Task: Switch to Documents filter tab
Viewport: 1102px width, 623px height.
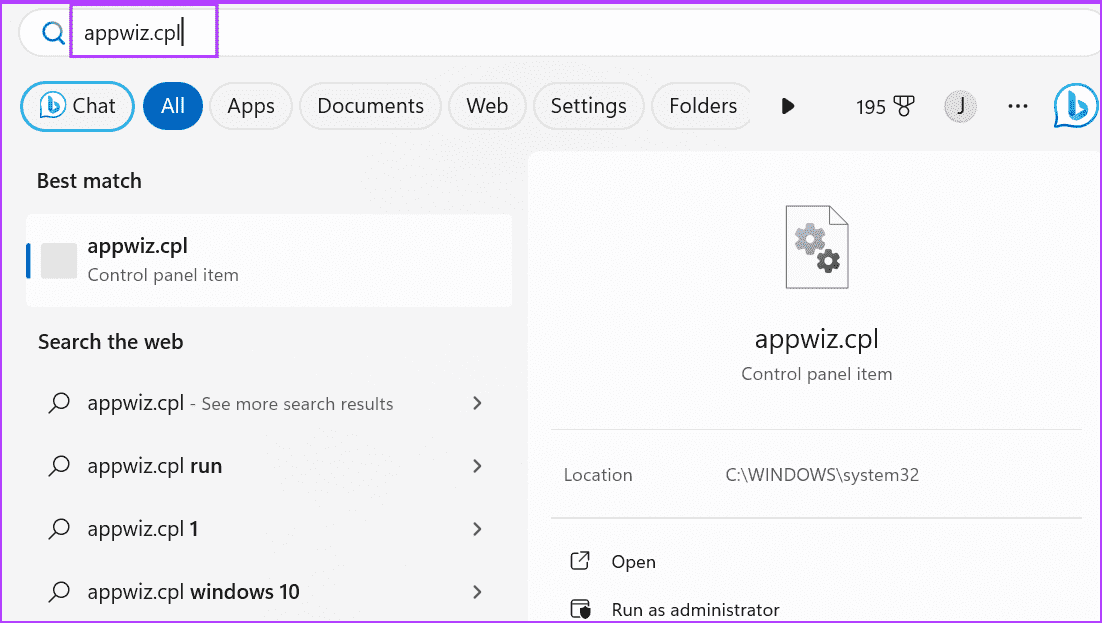Action: pos(370,106)
